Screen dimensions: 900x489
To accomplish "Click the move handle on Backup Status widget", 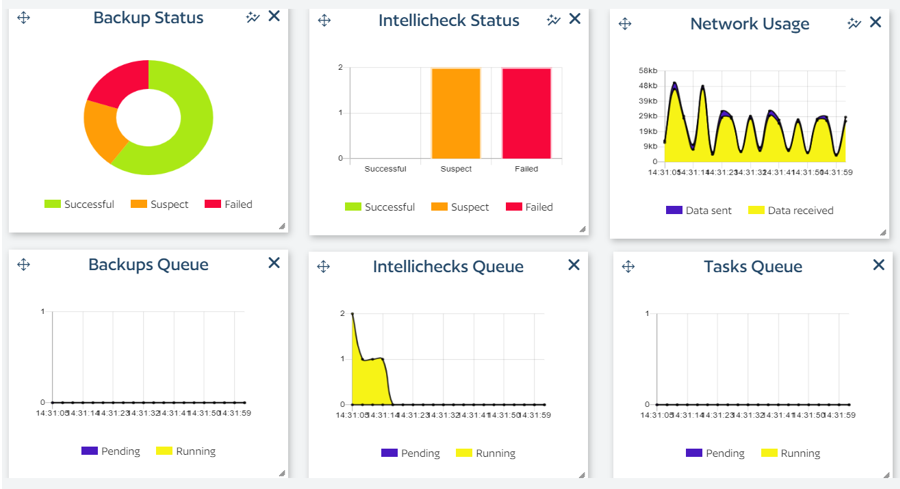I will [24, 18].
